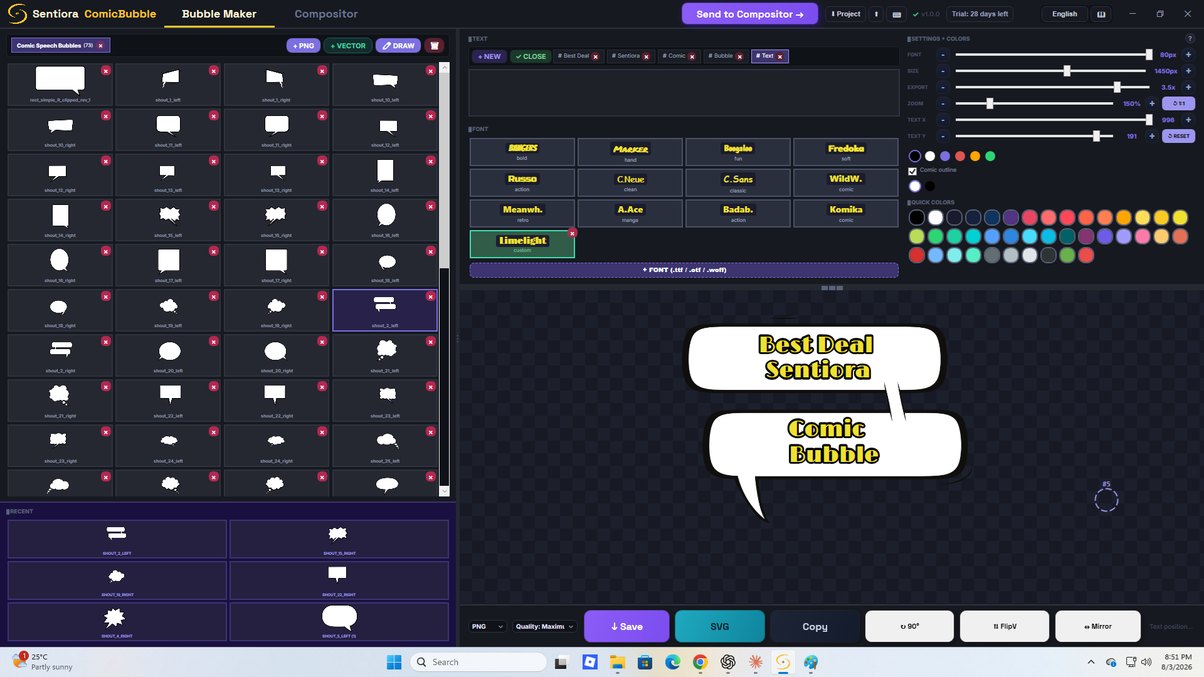Click the + PNG import button
The image size is (1204, 677).
click(303, 45)
